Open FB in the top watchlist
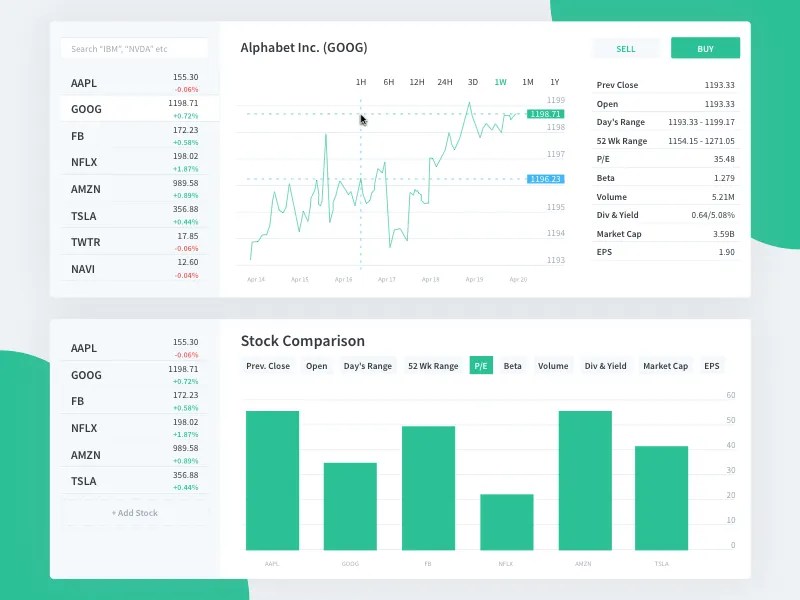Image resolution: width=800 pixels, height=600 pixels. tap(135, 136)
